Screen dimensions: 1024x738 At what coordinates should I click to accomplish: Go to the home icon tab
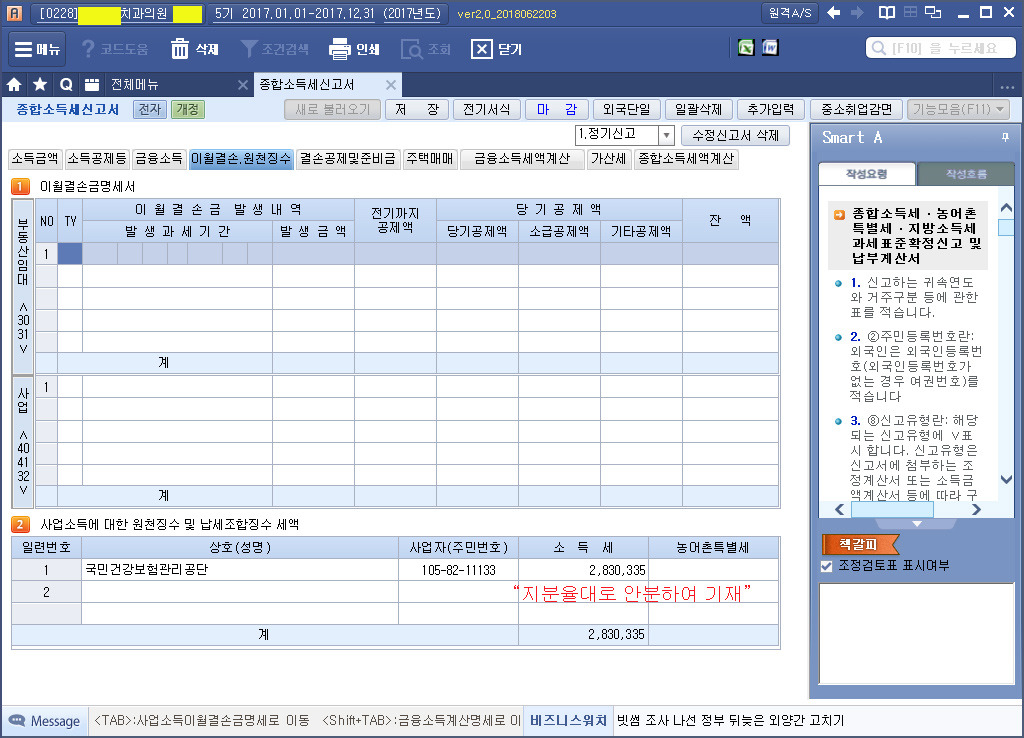coord(15,85)
